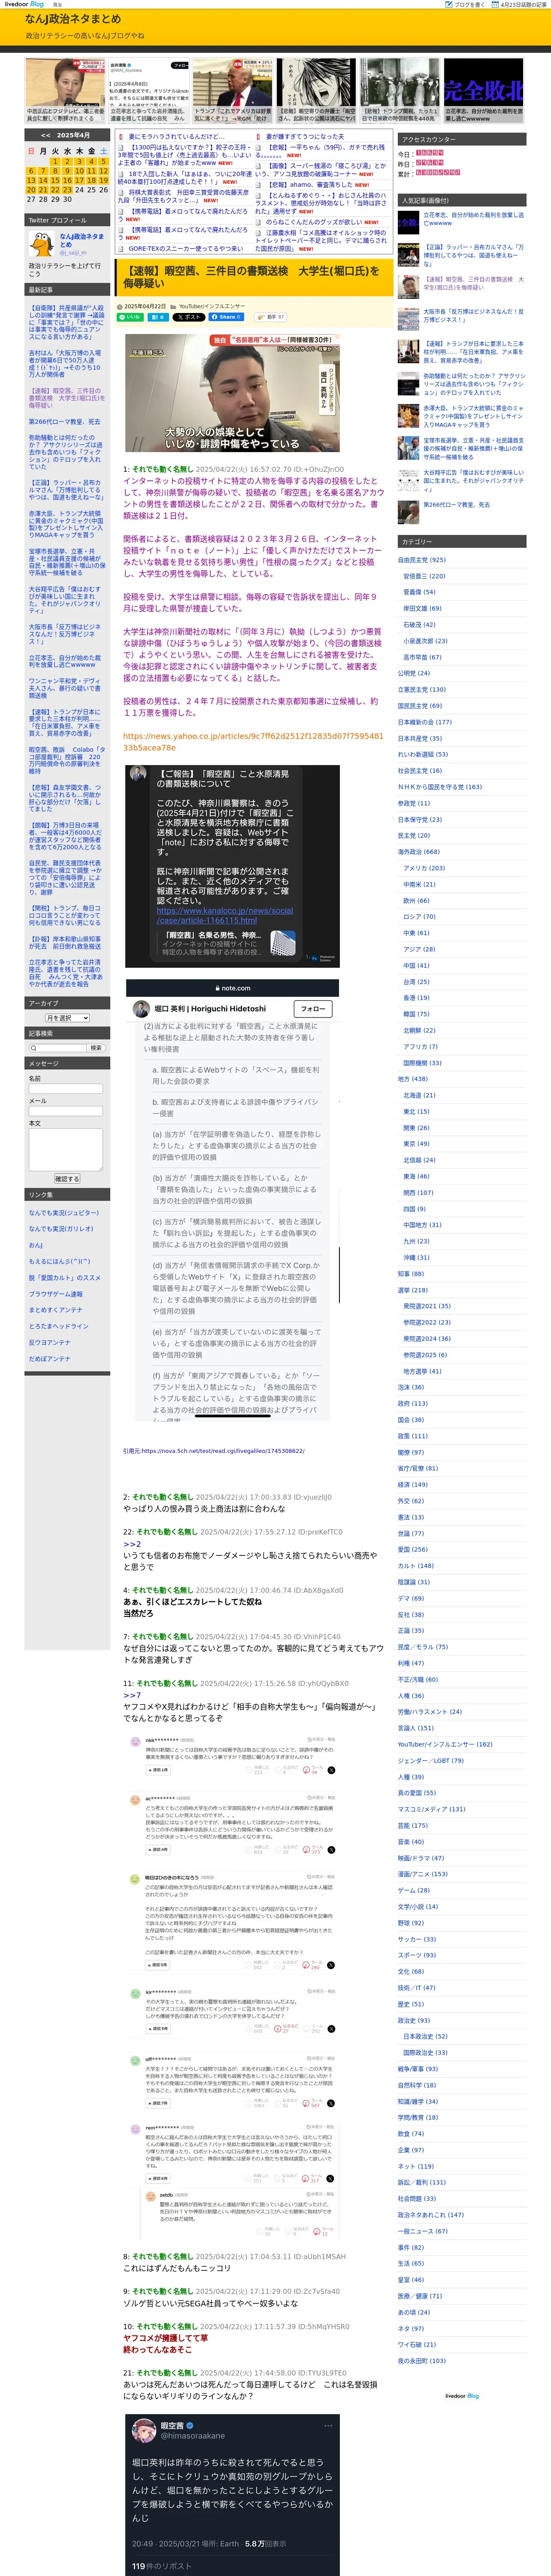Open the popular article thumbnail for 大谷翔平広告
551x2576 pixels.
tap(408, 480)
